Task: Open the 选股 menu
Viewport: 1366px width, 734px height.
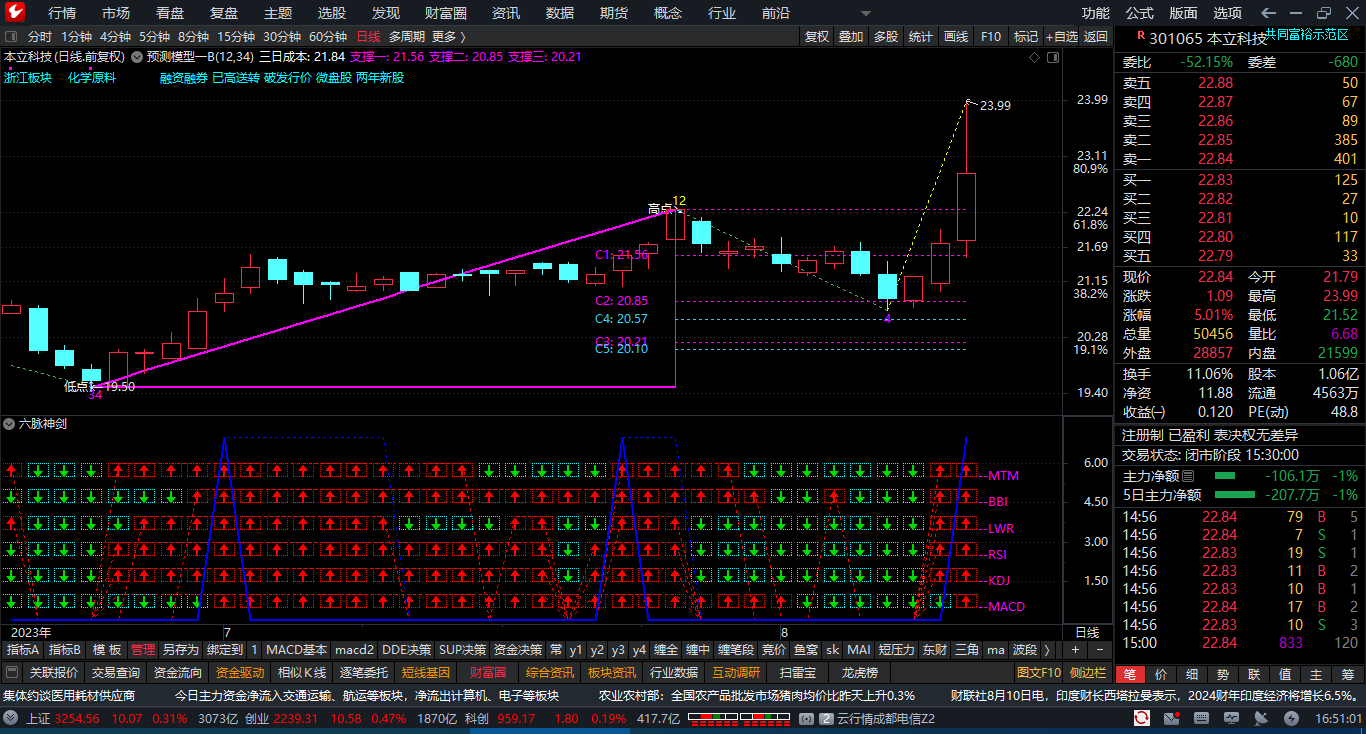Action: tap(332, 13)
